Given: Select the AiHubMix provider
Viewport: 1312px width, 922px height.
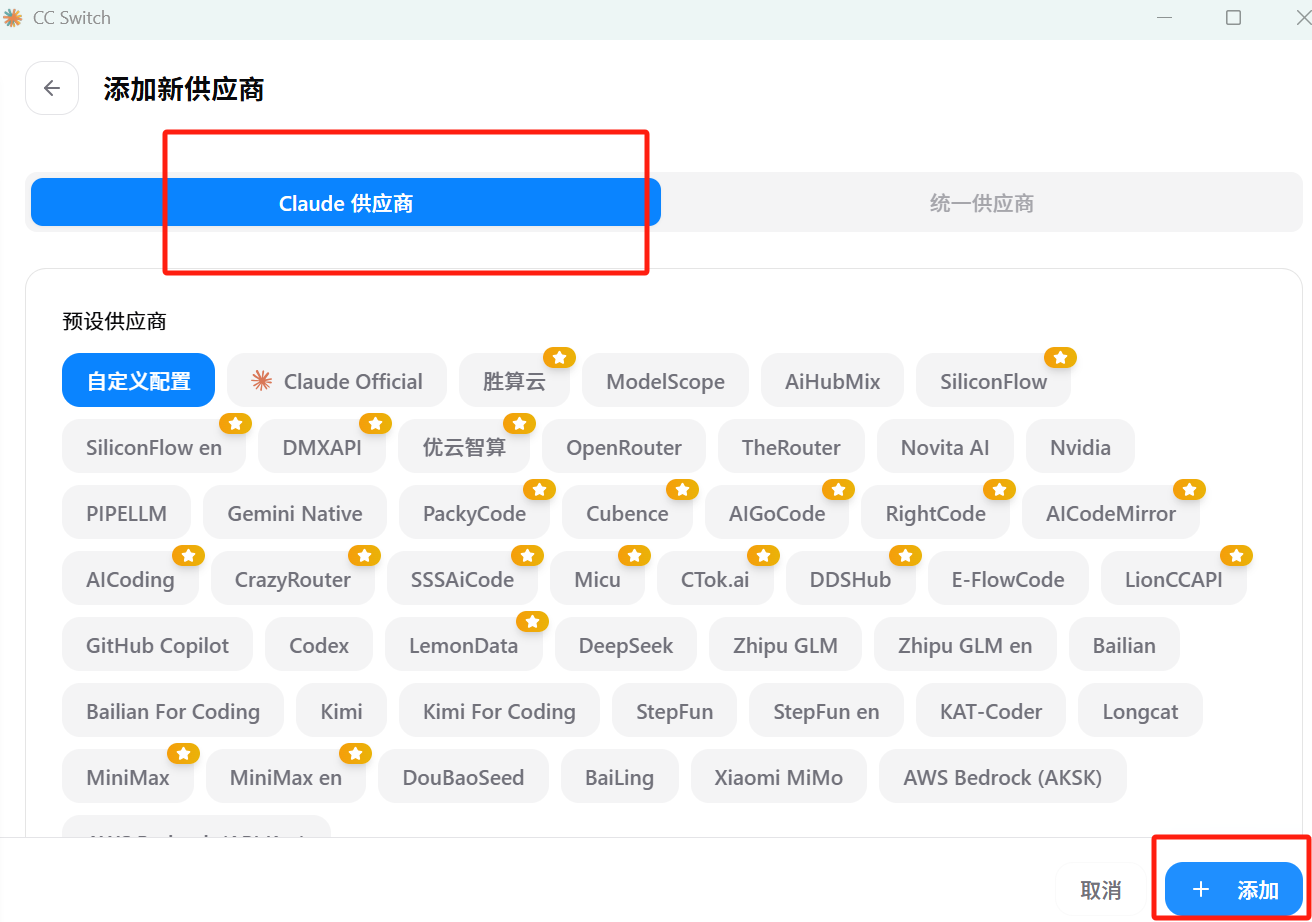Looking at the screenshot, I should [x=832, y=381].
